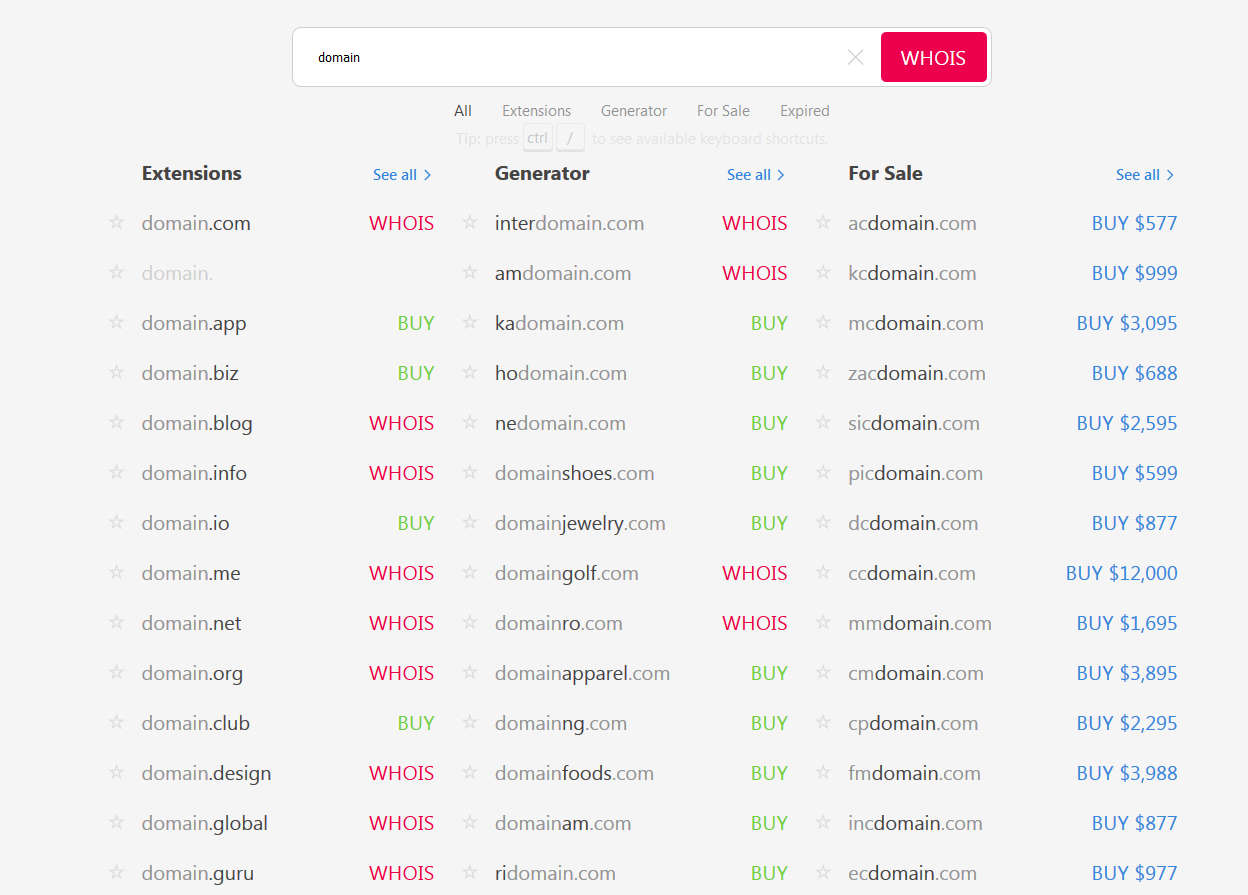Switch to the All tab
Viewport: 1248px width, 895px height.
click(x=463, y=111)
